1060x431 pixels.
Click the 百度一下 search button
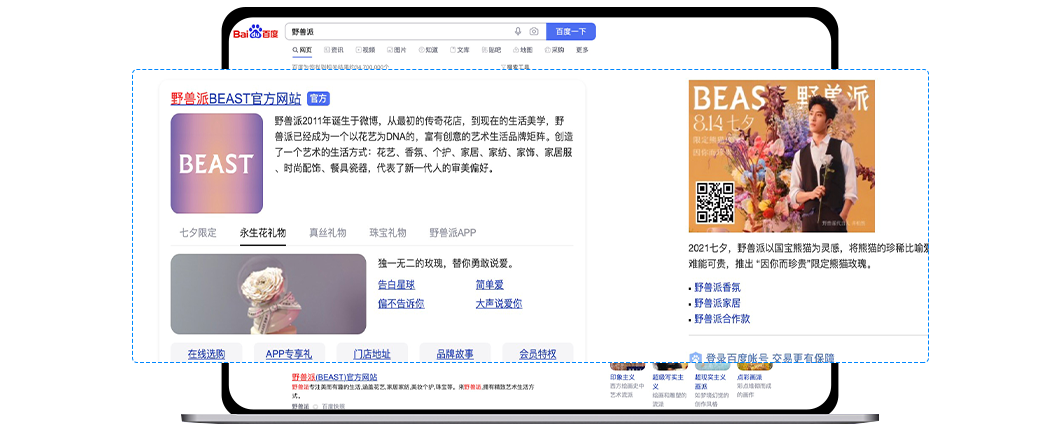[571, 32]
